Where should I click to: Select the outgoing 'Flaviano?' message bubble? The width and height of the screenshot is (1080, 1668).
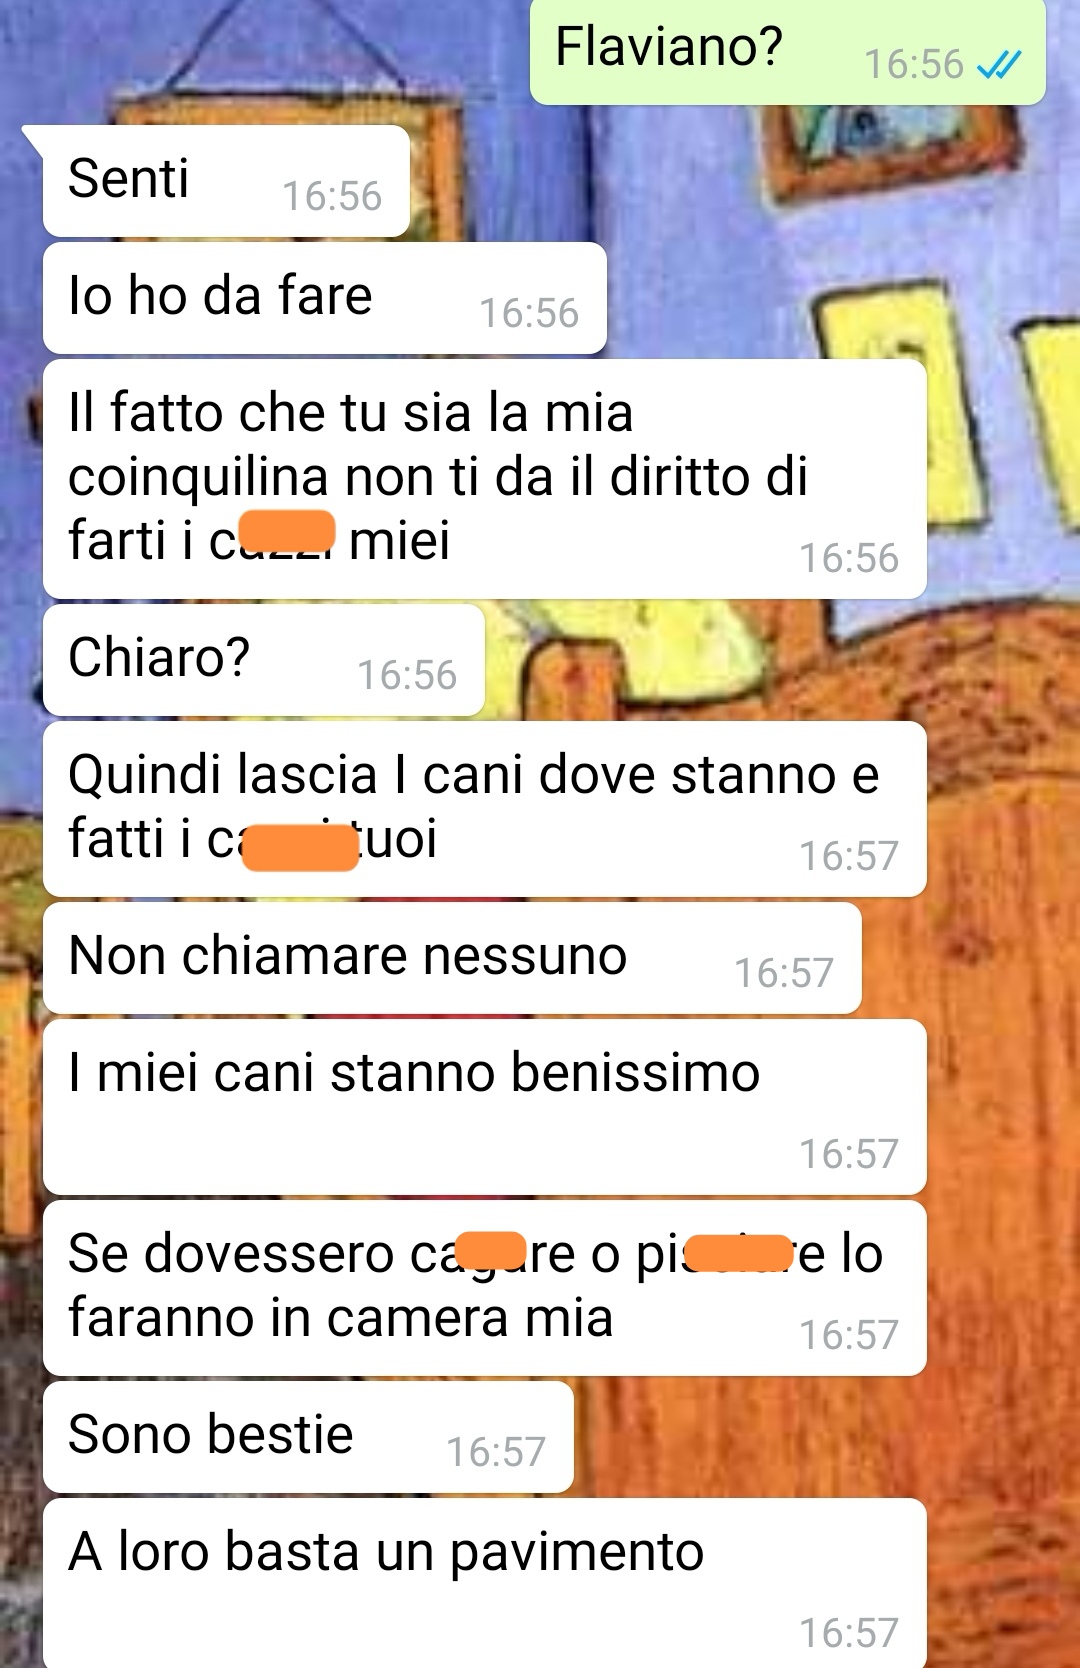tap(787, 51)
